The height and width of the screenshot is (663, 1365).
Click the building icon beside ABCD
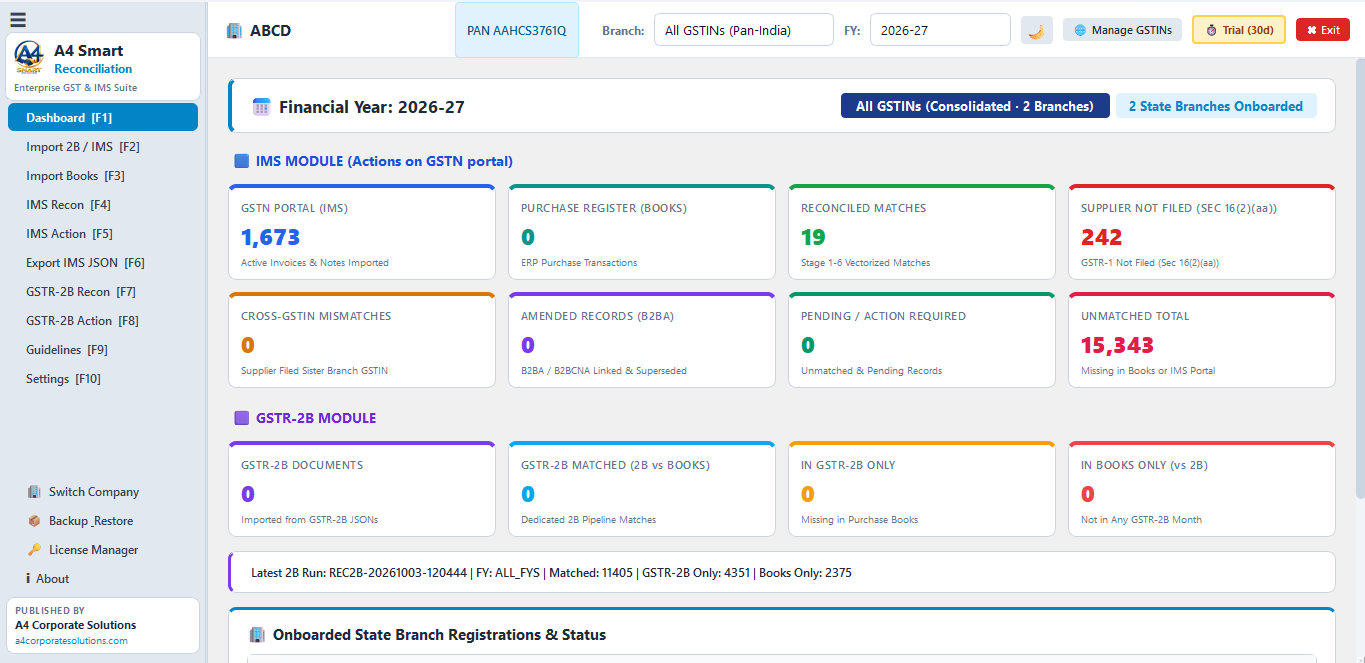[234, 30]
